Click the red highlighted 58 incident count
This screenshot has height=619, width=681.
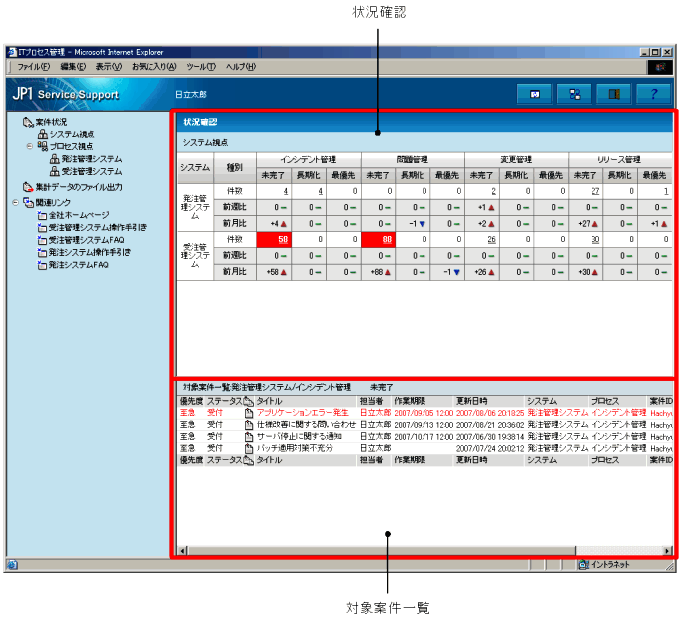pos(283,239)
